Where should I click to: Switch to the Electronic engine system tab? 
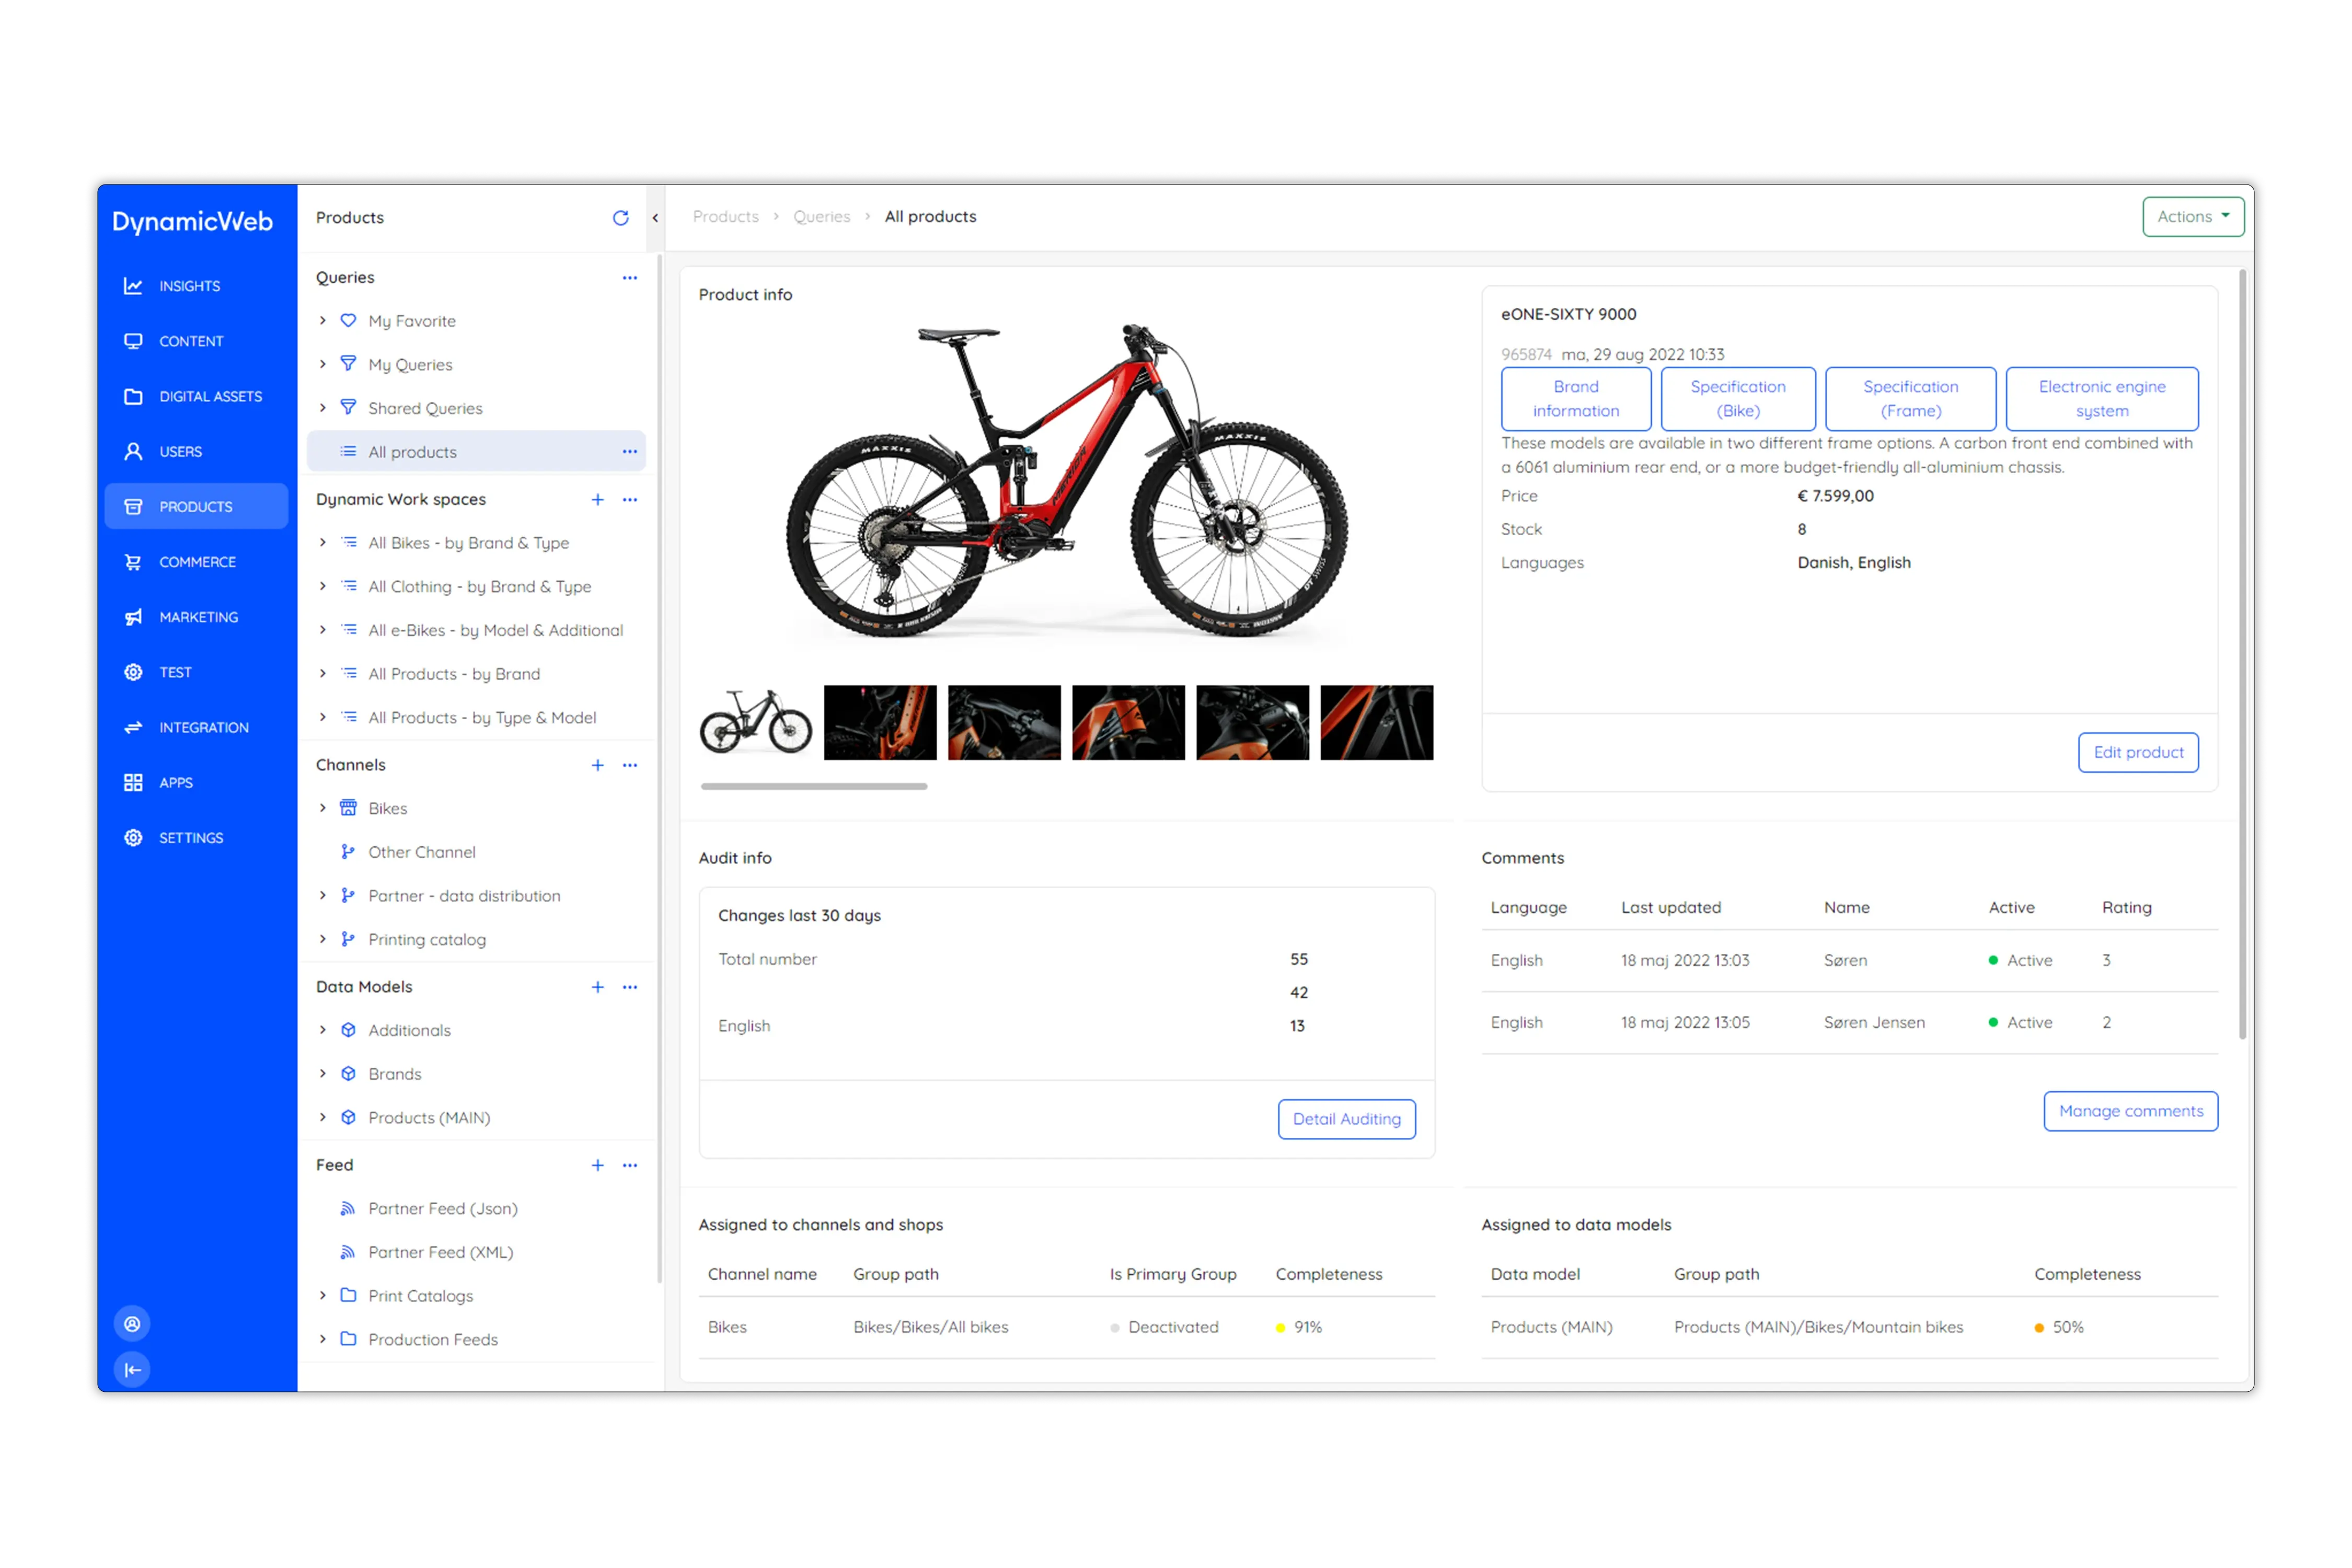point(2101,398)
